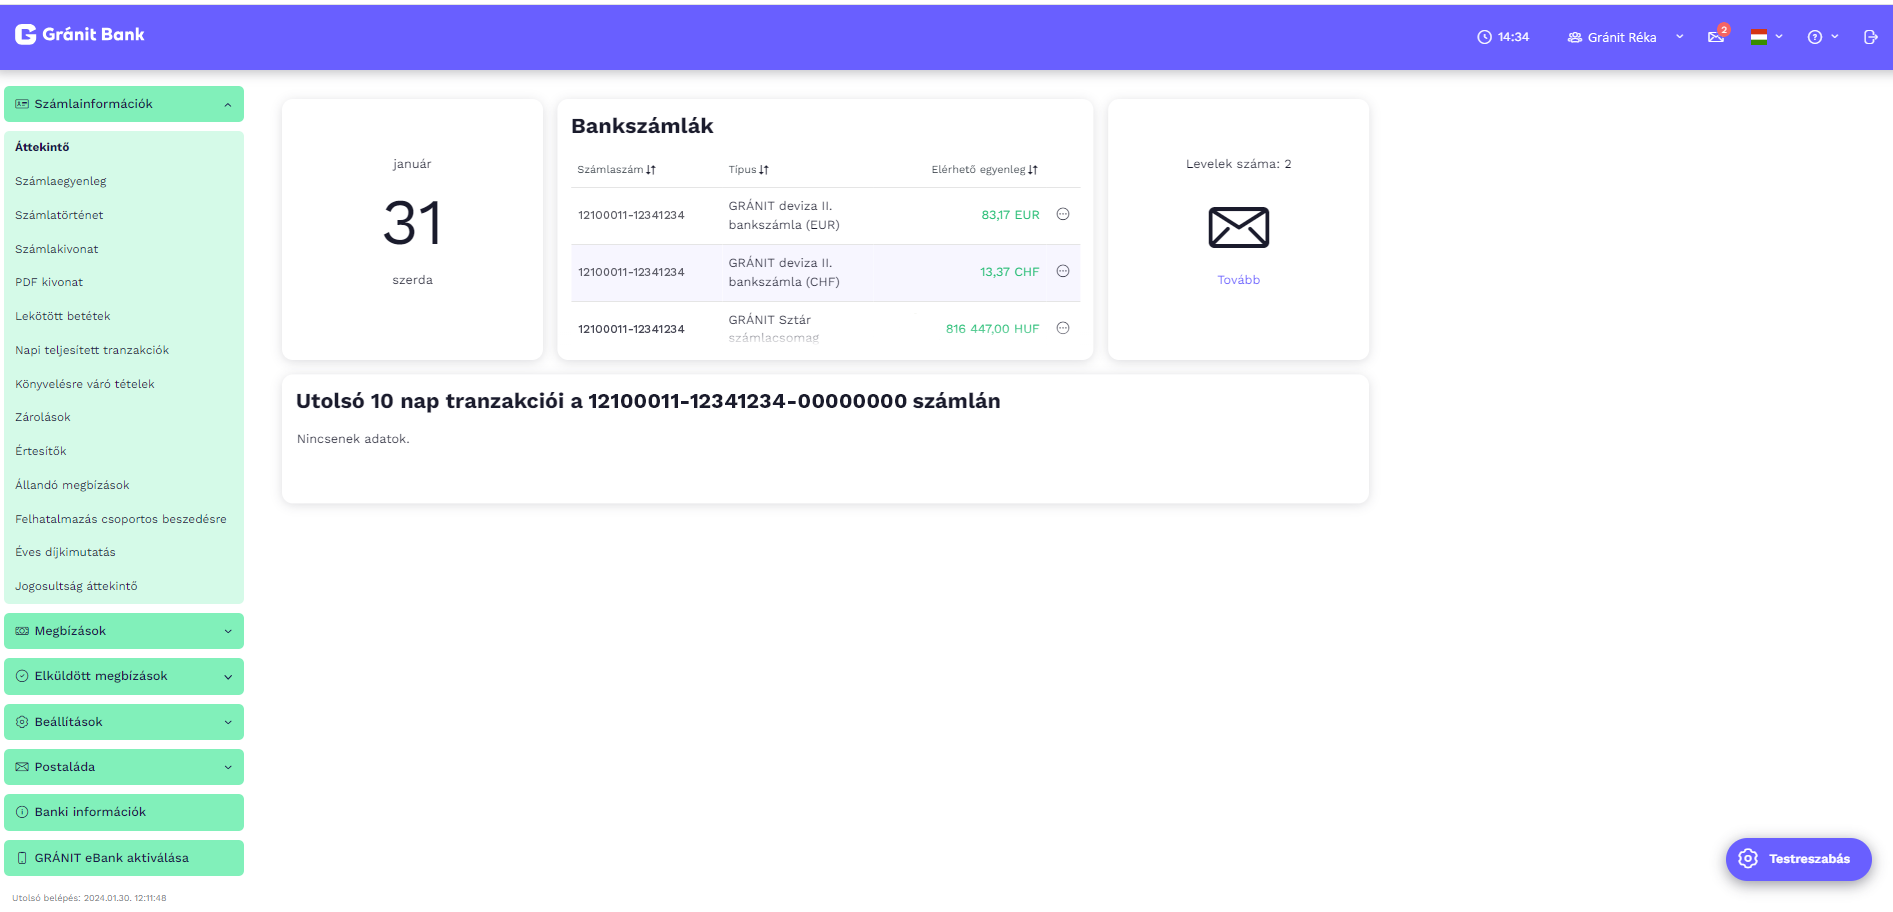Screen dimensions: 1893x912
Task: Open the Gránit Réka user menu
Action: click(1625, 37)
